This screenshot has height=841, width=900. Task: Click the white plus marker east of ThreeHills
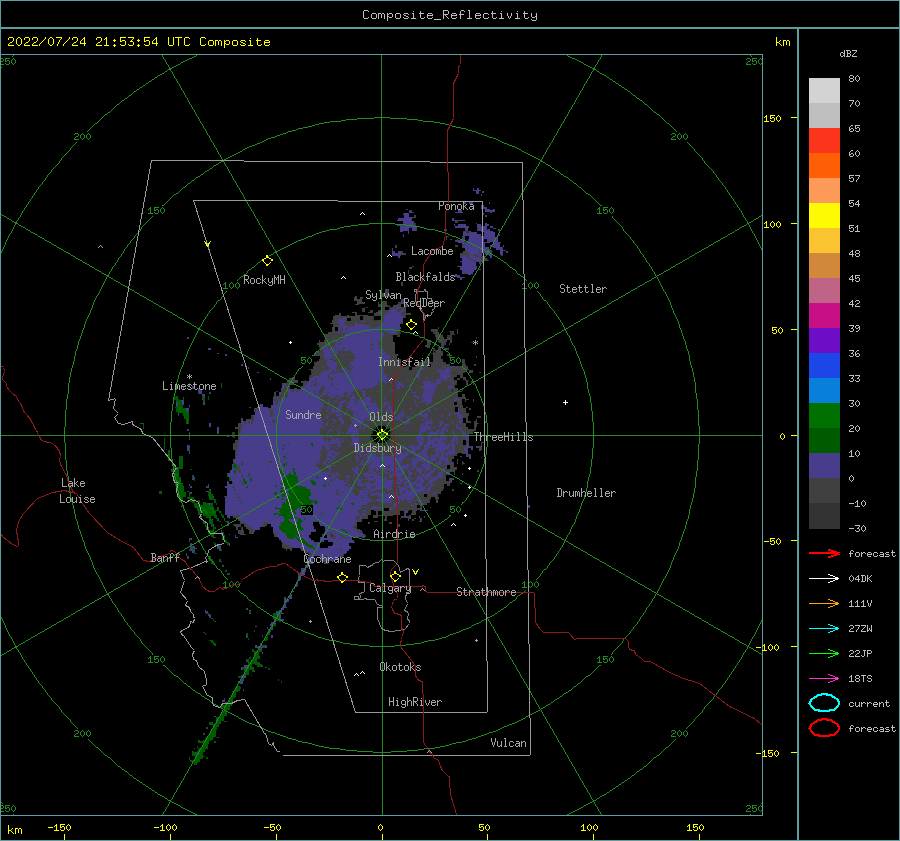pos(565,402)
